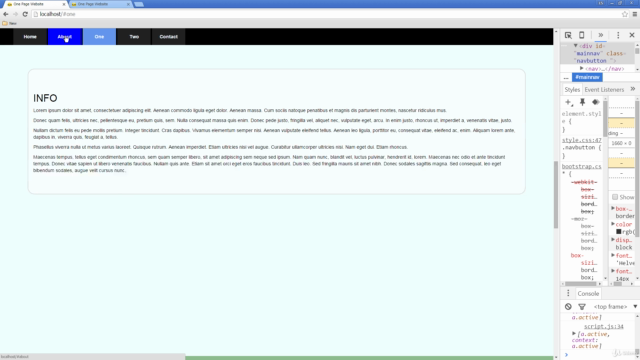Clear the console with the no-entry icon
Image resolution: width=640 pixels, height=360 pixels.
568,307
